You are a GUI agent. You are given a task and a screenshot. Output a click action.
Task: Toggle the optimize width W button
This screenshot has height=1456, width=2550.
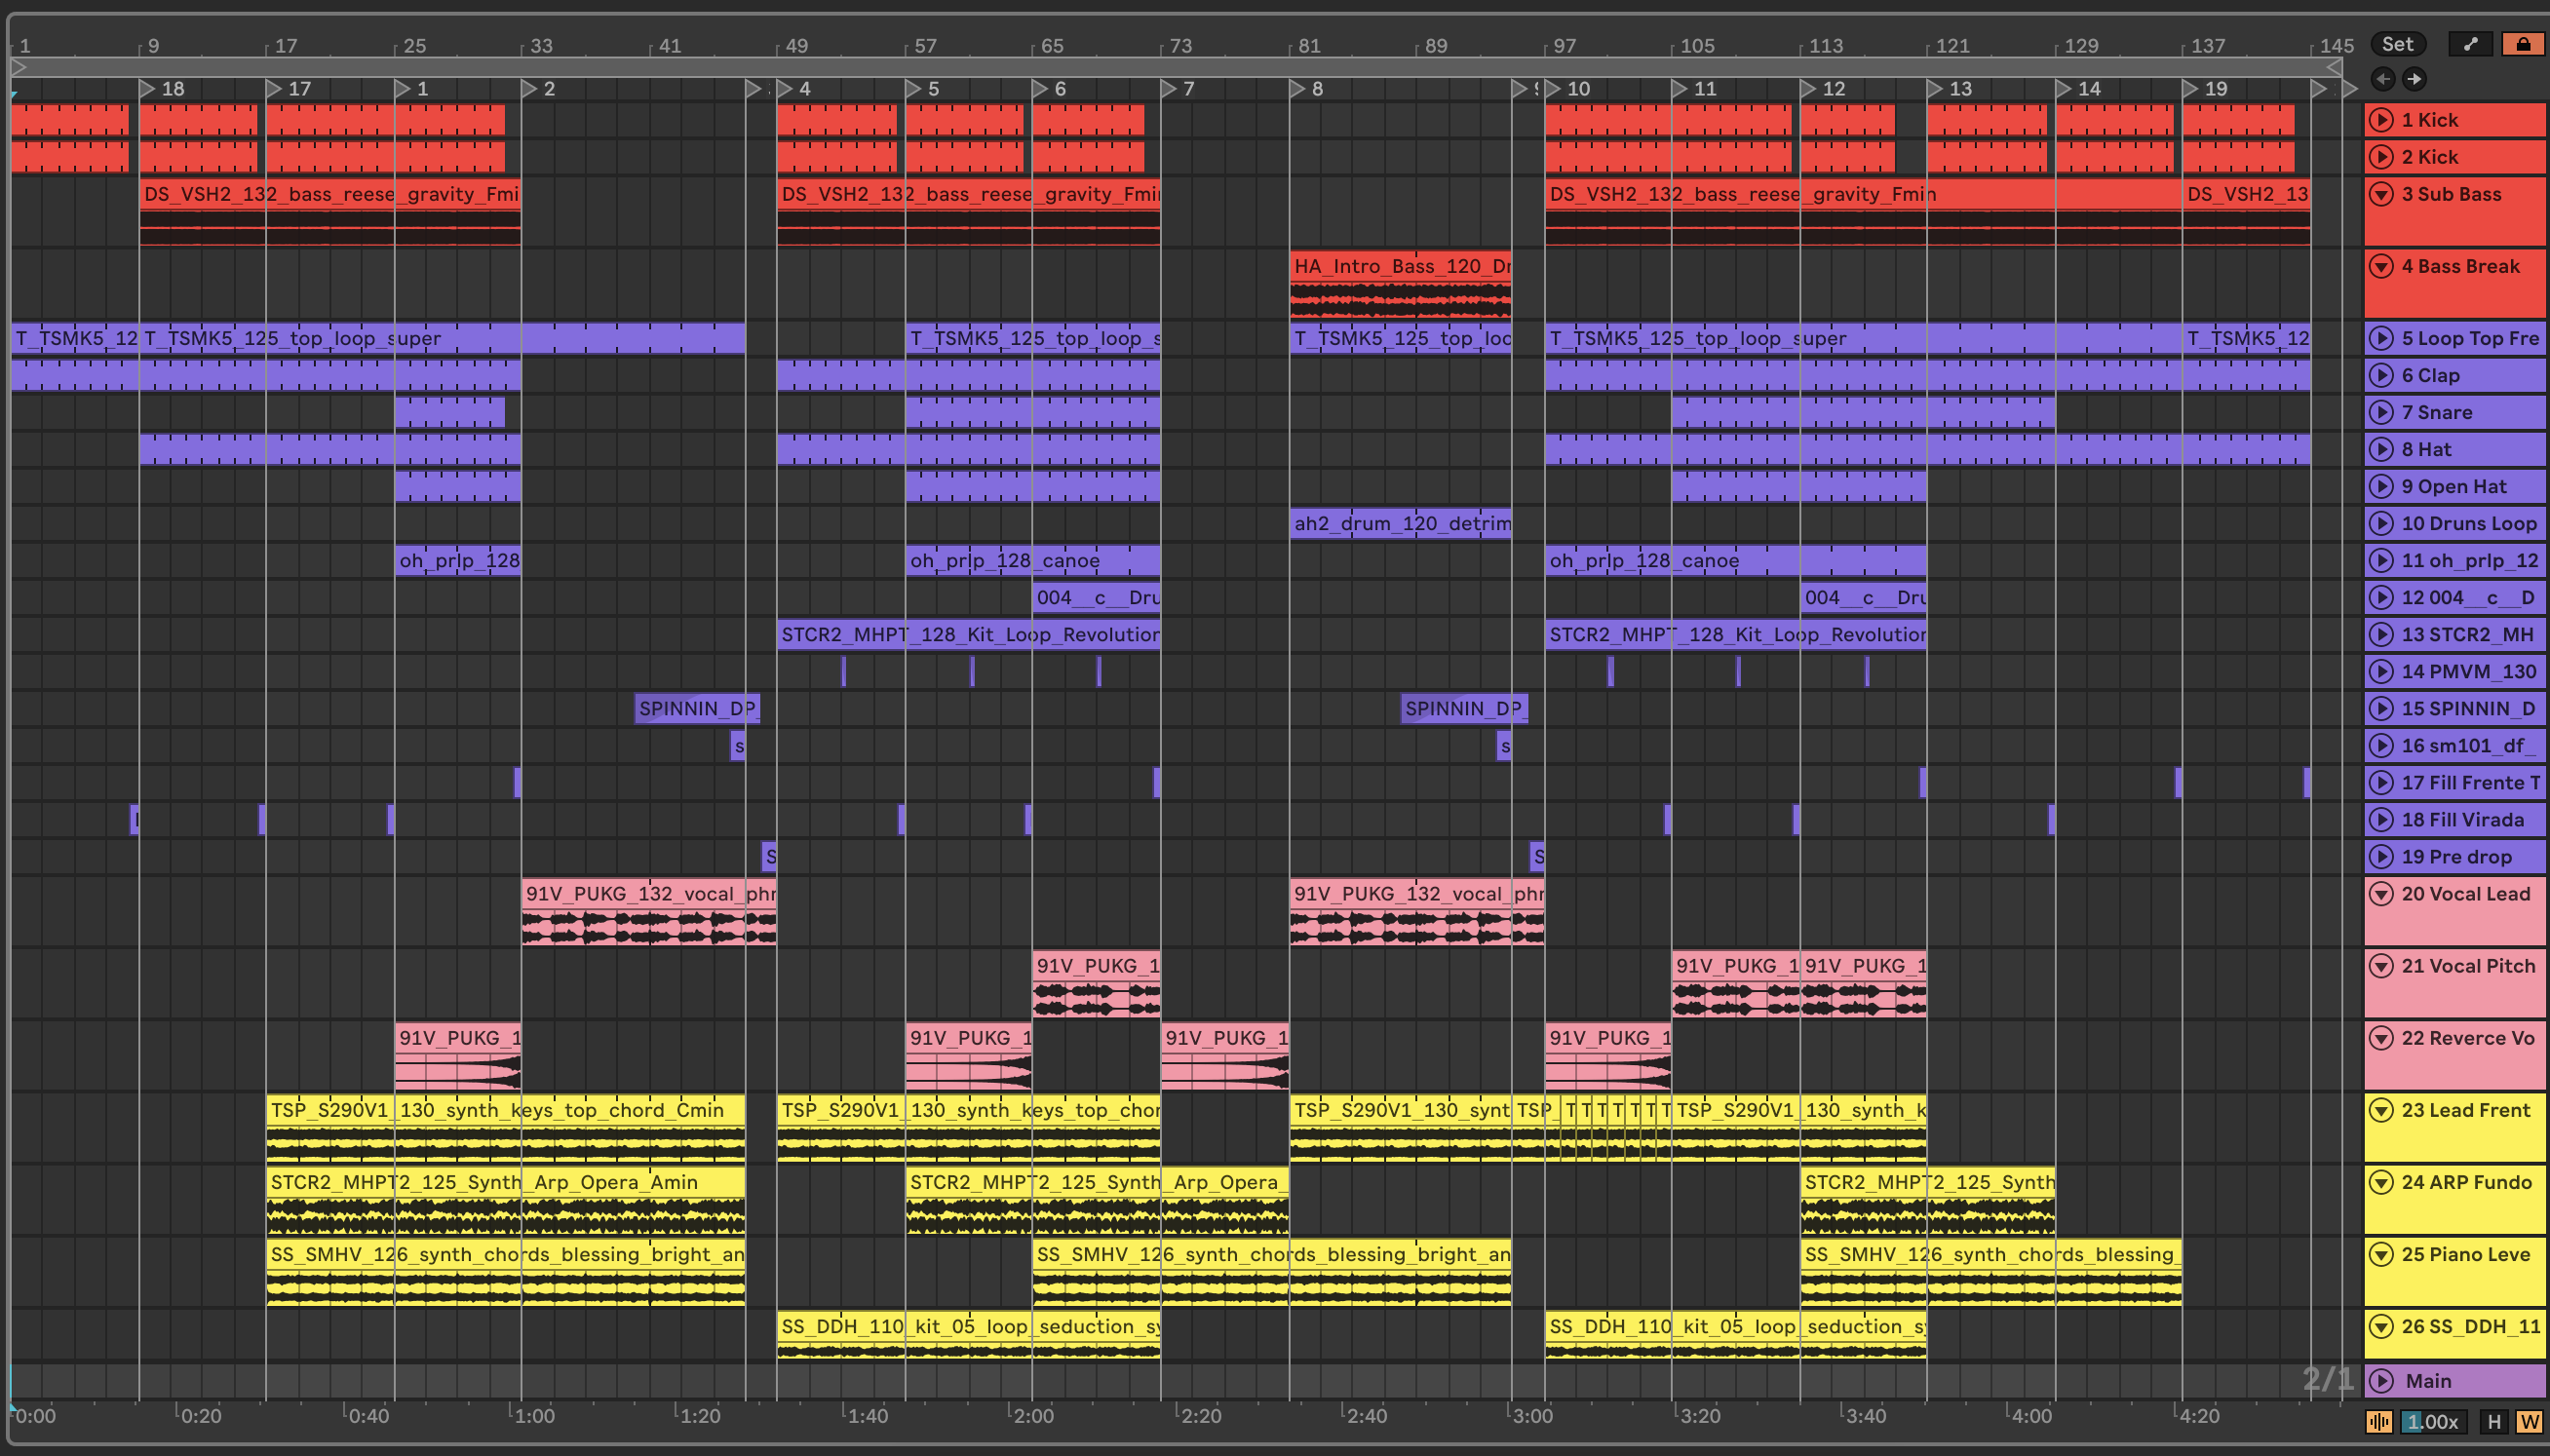point(2530,1421)
